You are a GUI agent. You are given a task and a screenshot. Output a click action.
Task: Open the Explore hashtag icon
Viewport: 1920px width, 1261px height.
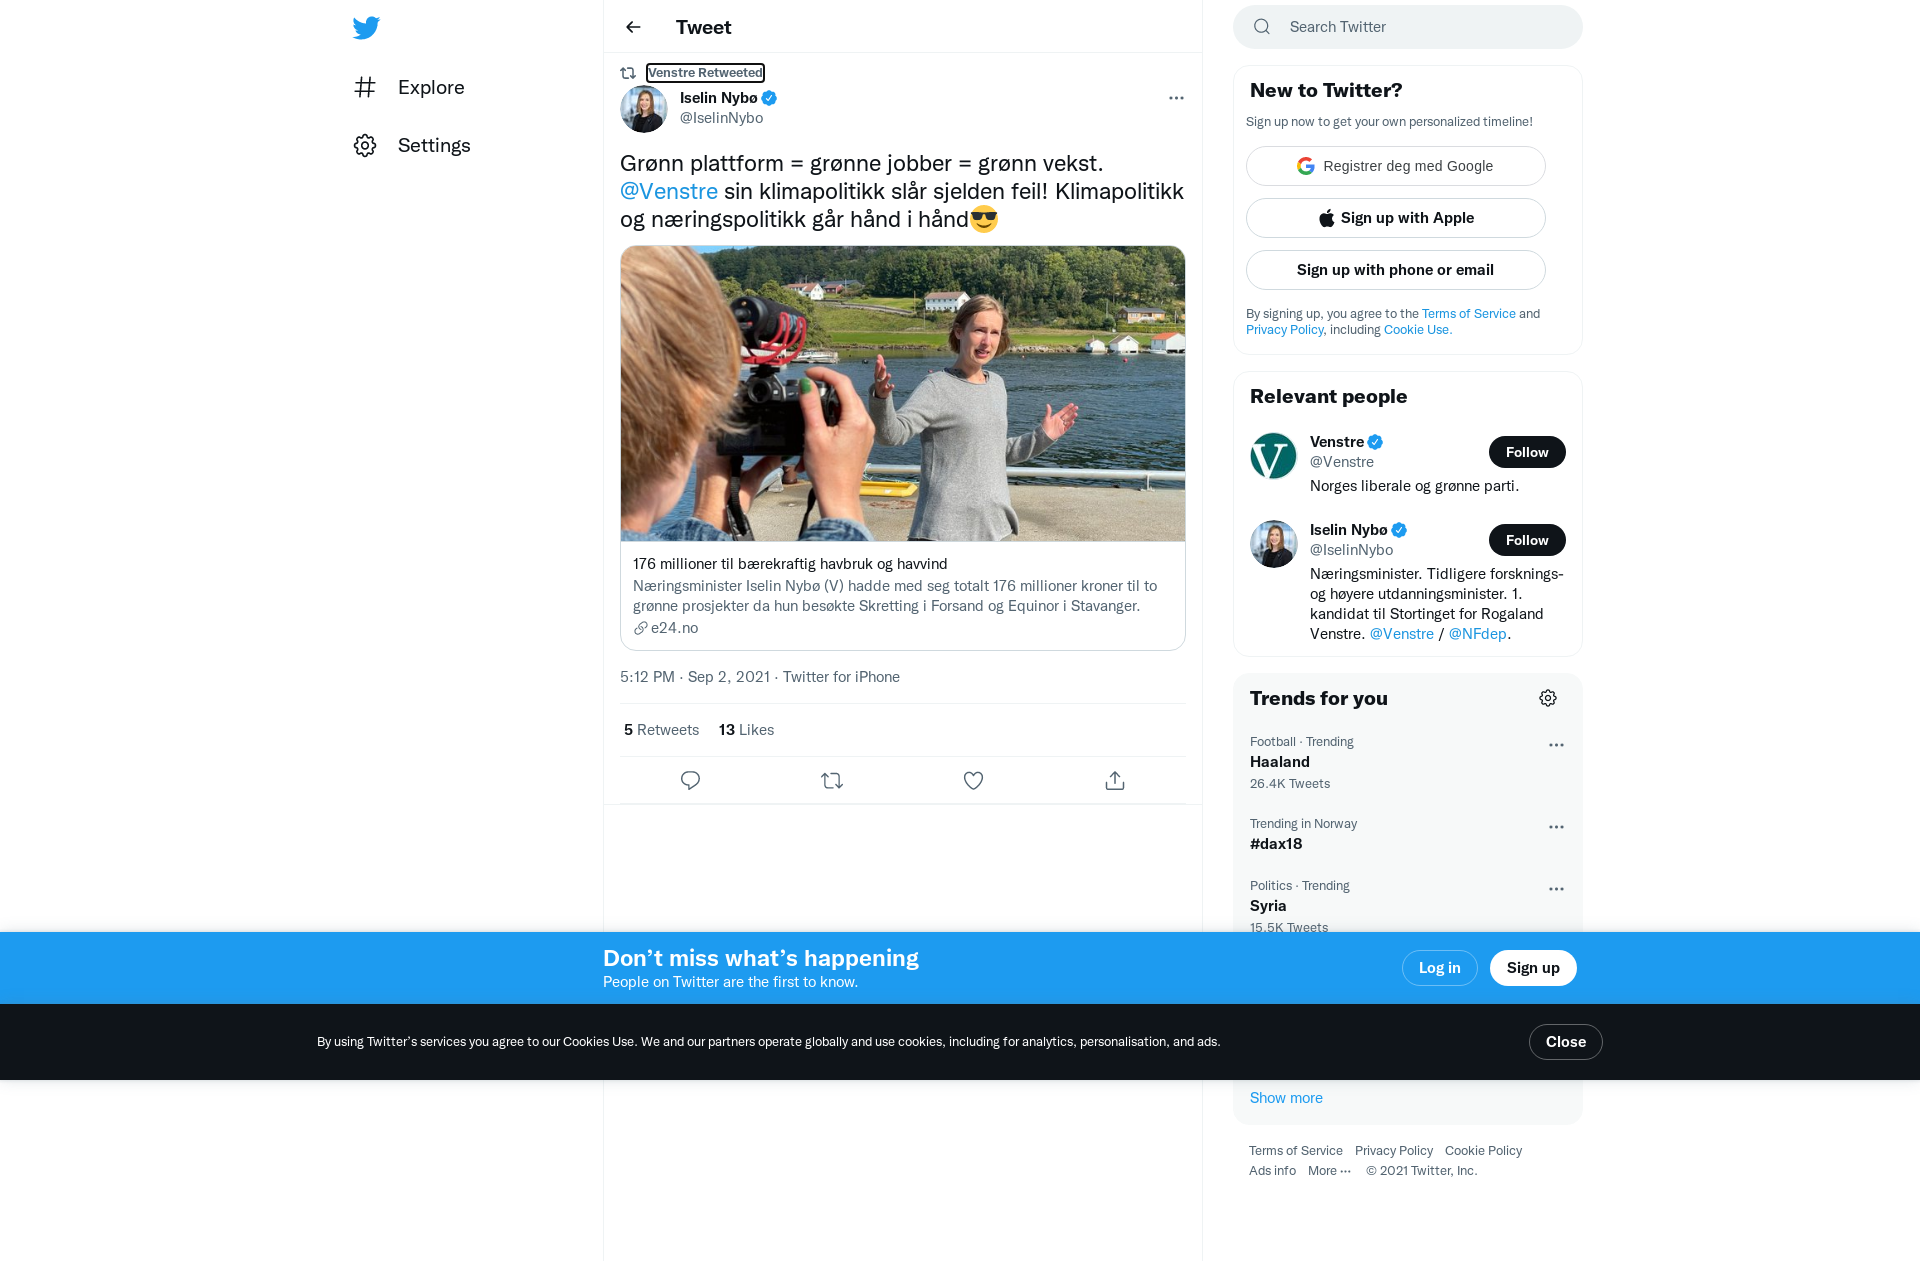pyautogui.click(x=365, y=88)
